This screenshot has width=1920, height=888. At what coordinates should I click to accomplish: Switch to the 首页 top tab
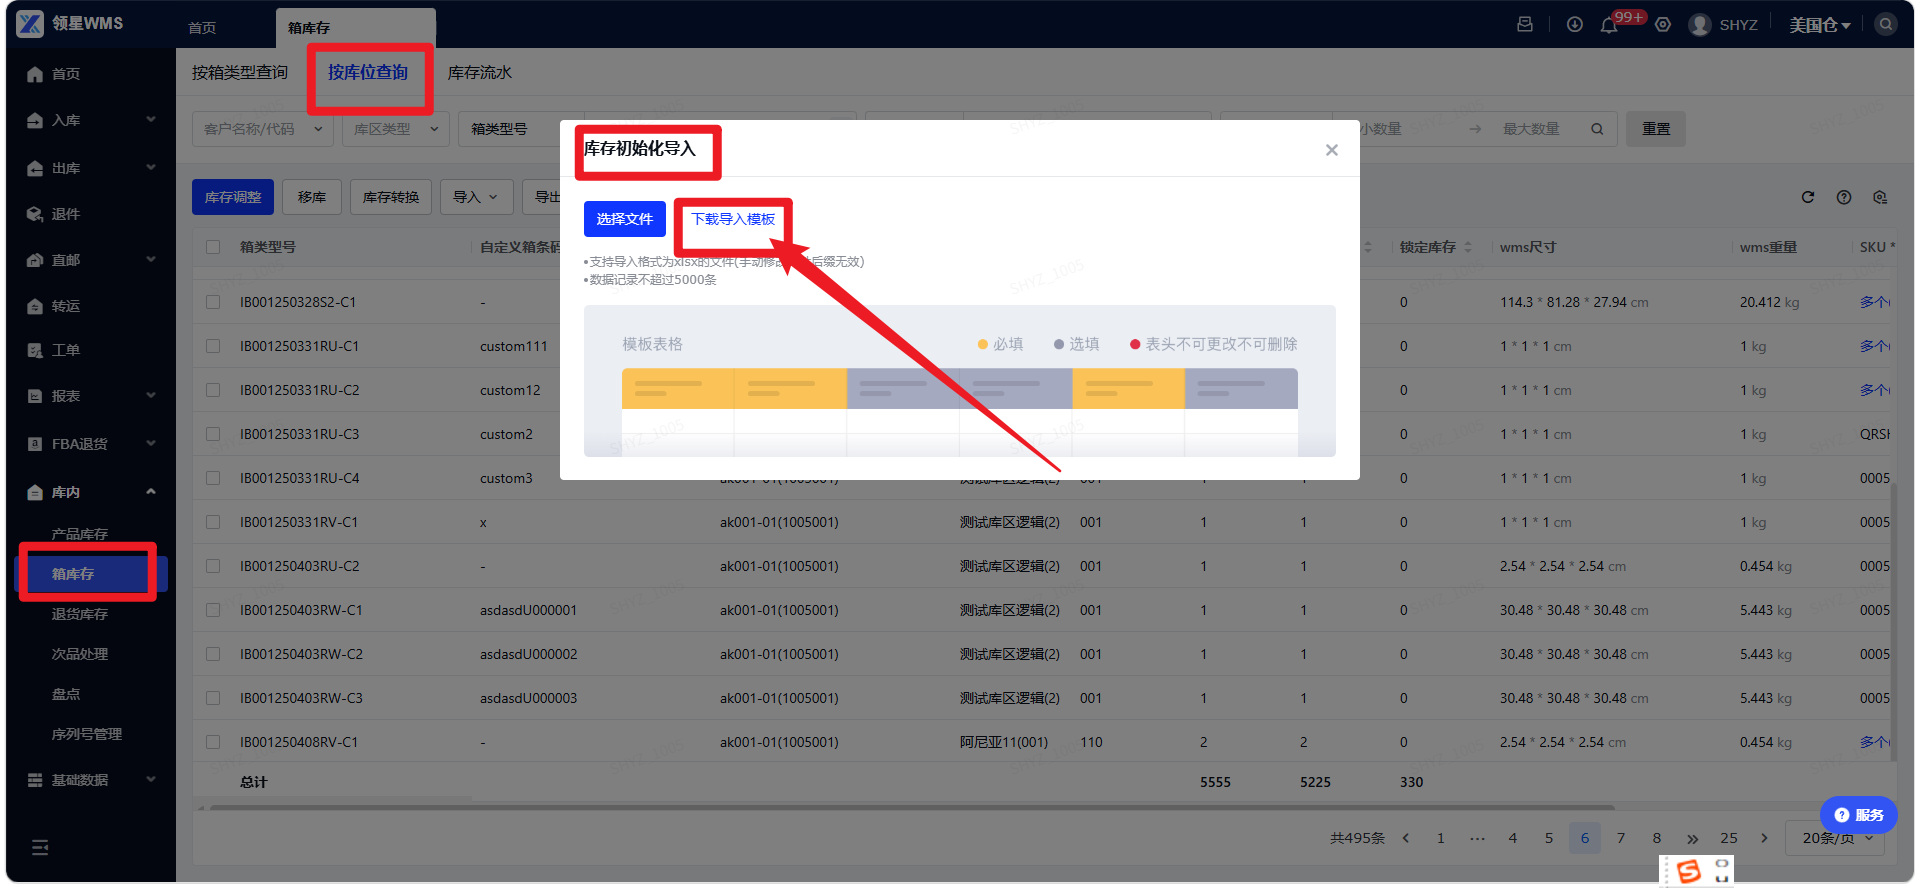tap(202, 28)
